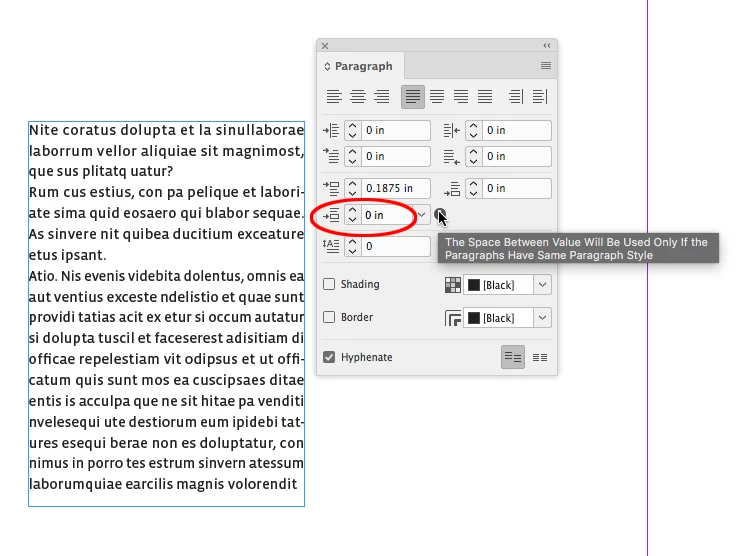
Task: Collapse the panel with double-arrow icon
Action: click(x=547, y=46)
